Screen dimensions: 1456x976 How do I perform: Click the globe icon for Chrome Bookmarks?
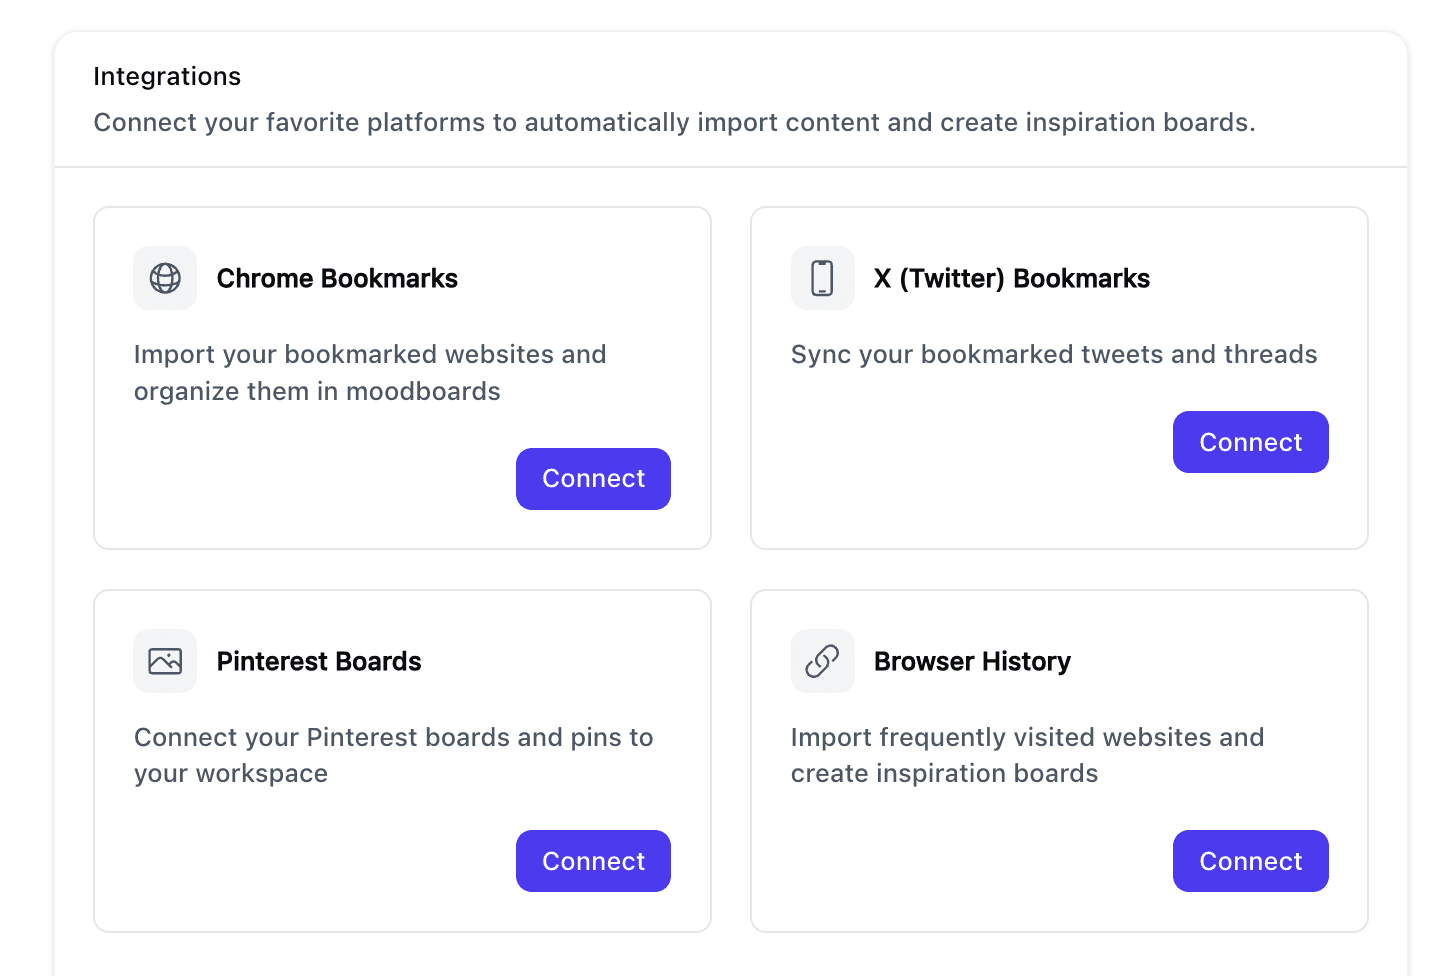(x=165, y=278)
